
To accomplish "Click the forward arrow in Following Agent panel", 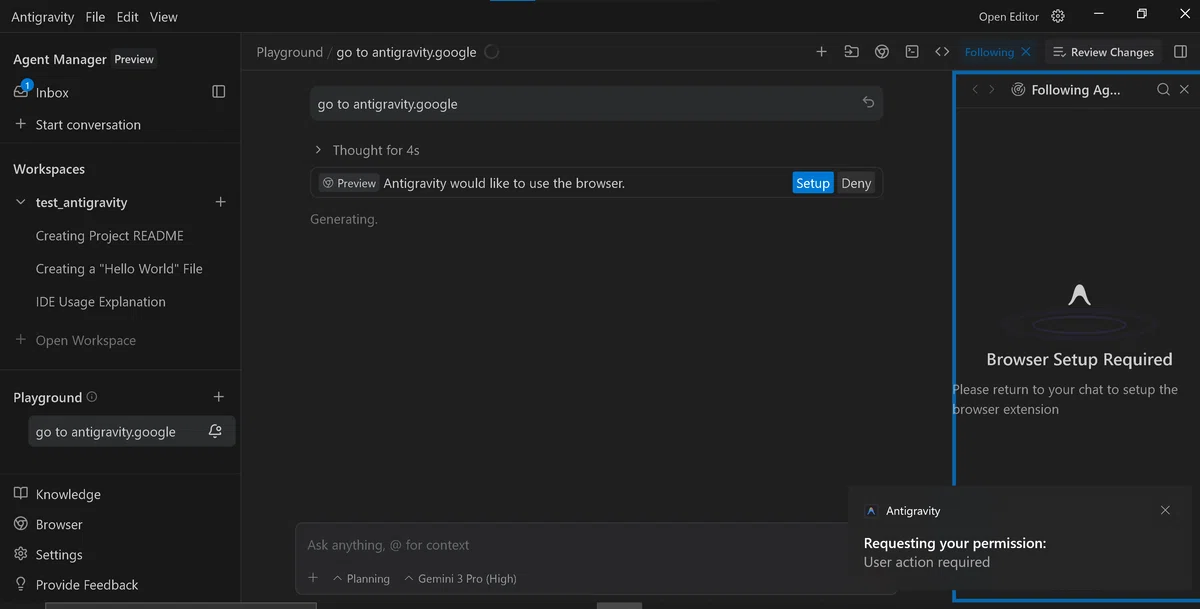I will [x=992, y=89].
